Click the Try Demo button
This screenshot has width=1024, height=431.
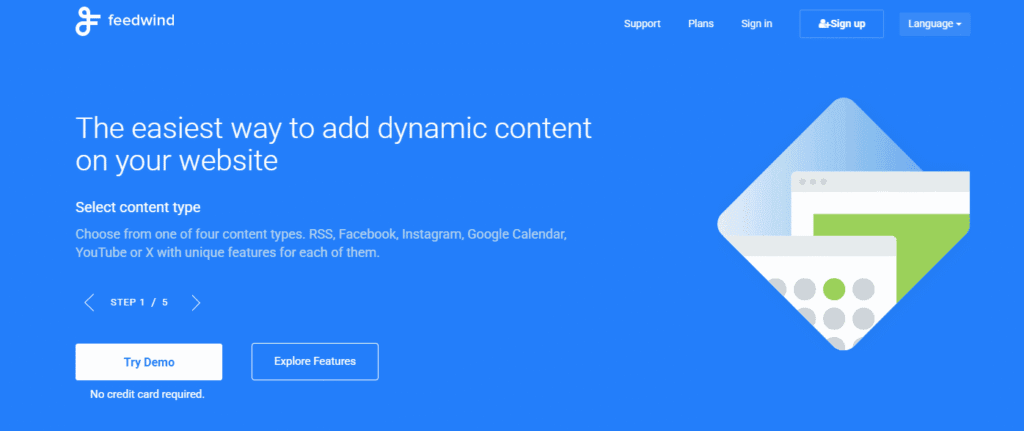(149, 362)
